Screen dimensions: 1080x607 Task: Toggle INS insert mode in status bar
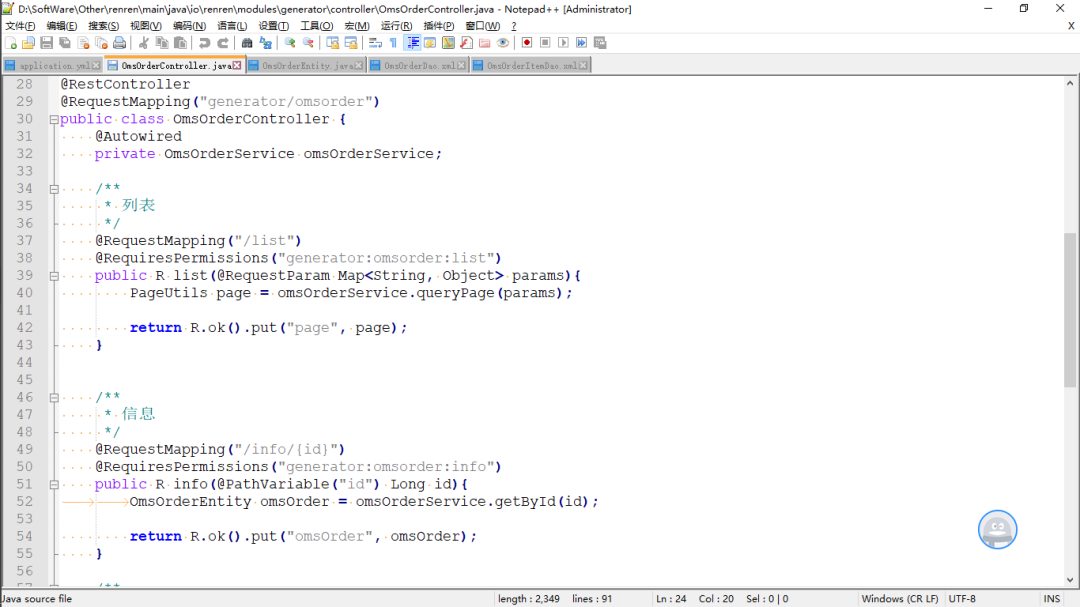tap(1051, 599)
